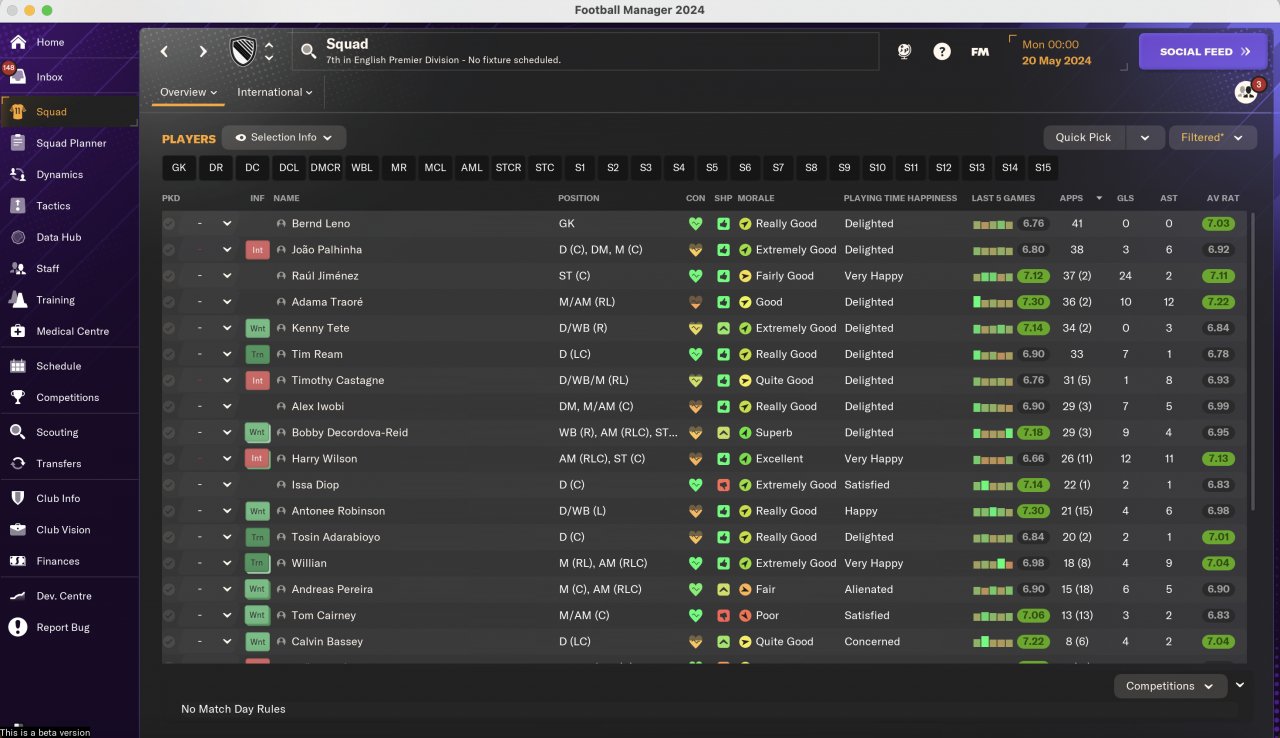Click the player list vertical scrollbar
The width and height of the screenshot is (1280, 738).
pos(1251,360)
